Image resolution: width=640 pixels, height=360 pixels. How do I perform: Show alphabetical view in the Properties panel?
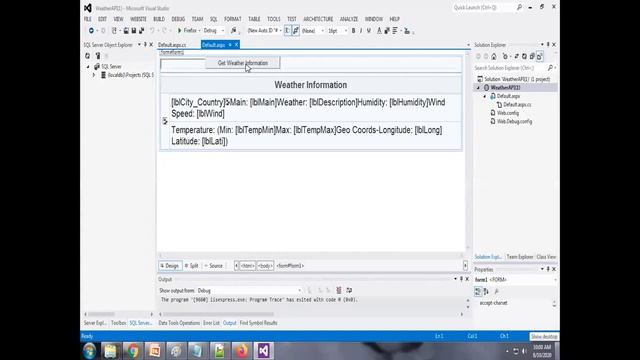[486, 291]
